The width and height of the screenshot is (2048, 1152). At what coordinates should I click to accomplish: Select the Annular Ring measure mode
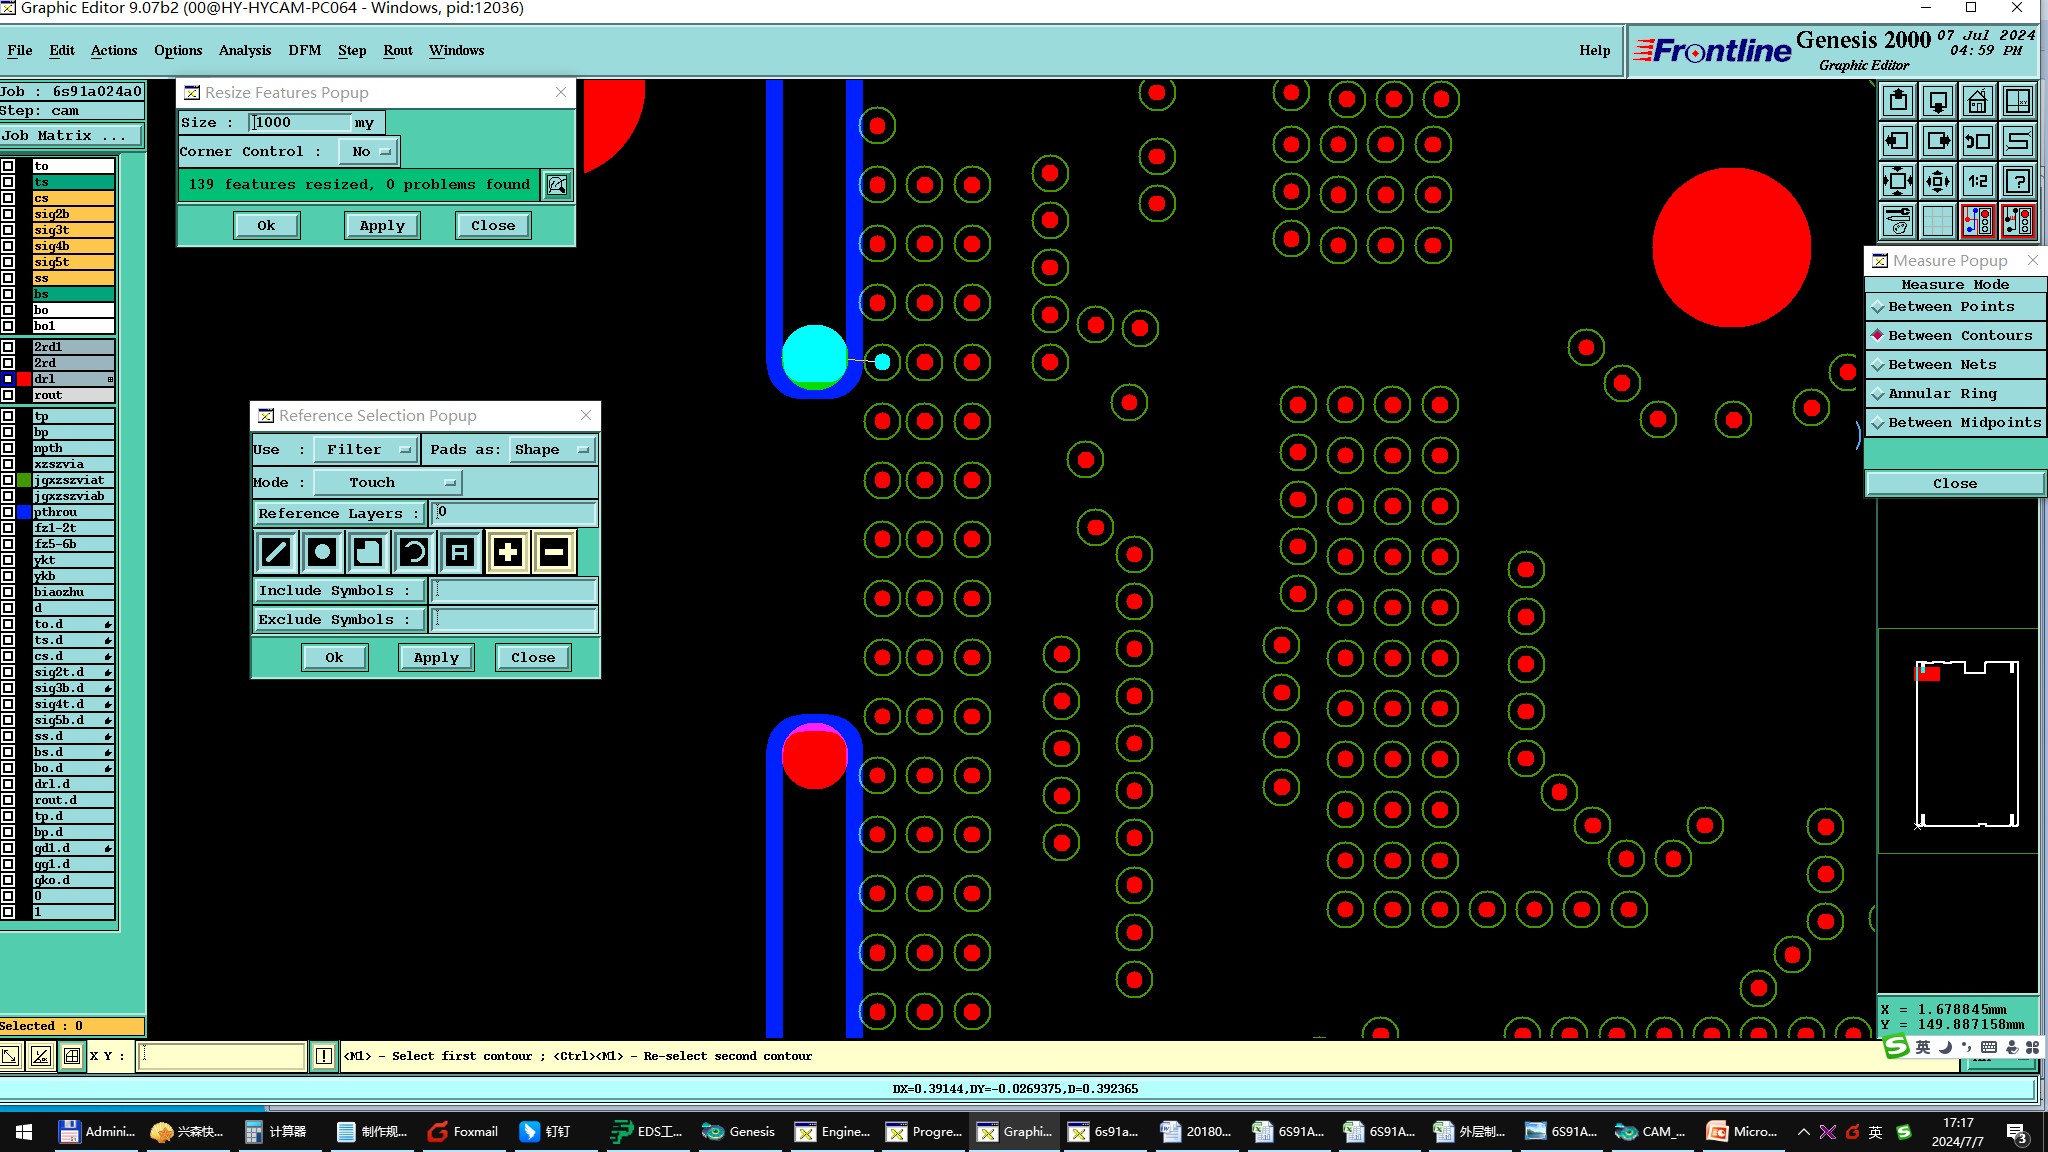pos(1941,394)
